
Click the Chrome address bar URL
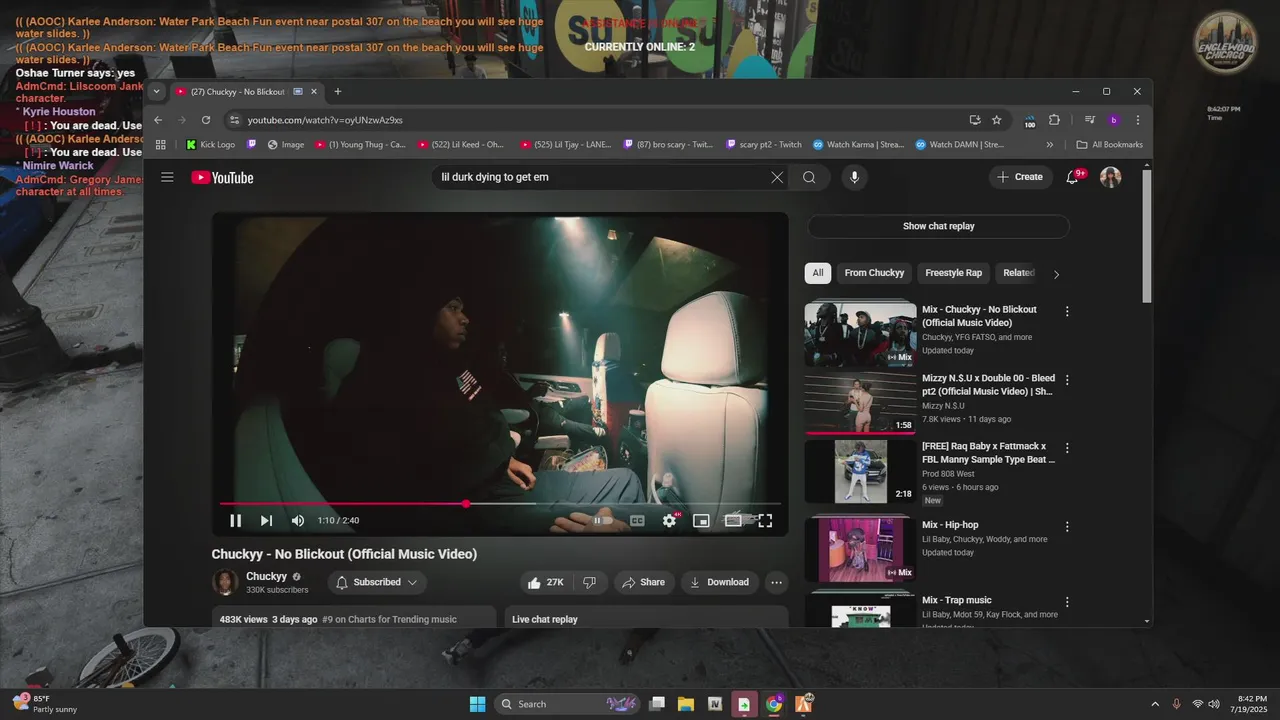point(325,120)
